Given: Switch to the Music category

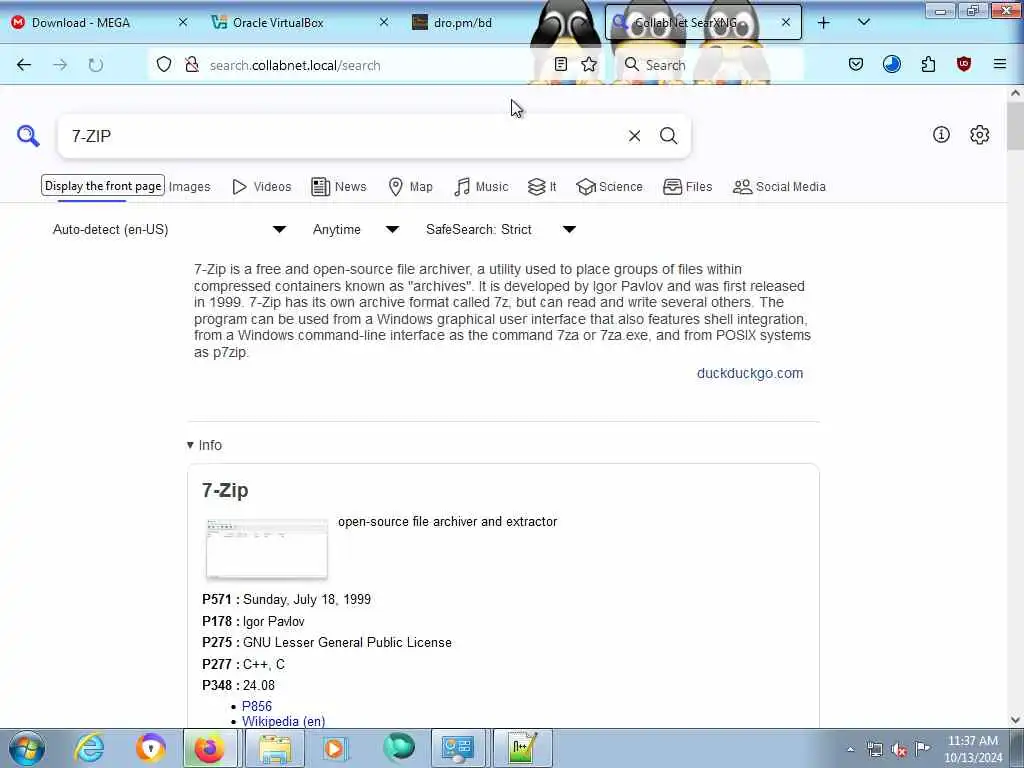Looking at the screenshot, I should tap(481, 187).
